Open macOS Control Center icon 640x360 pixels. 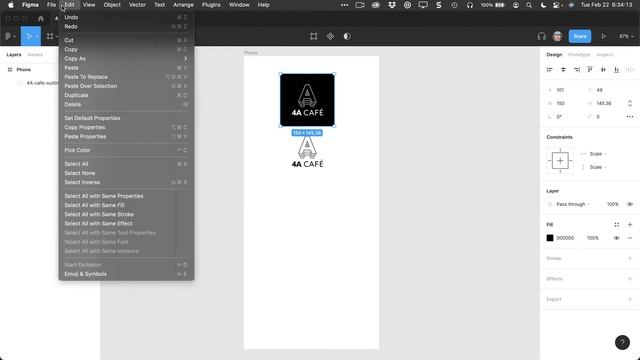(556, 5)
